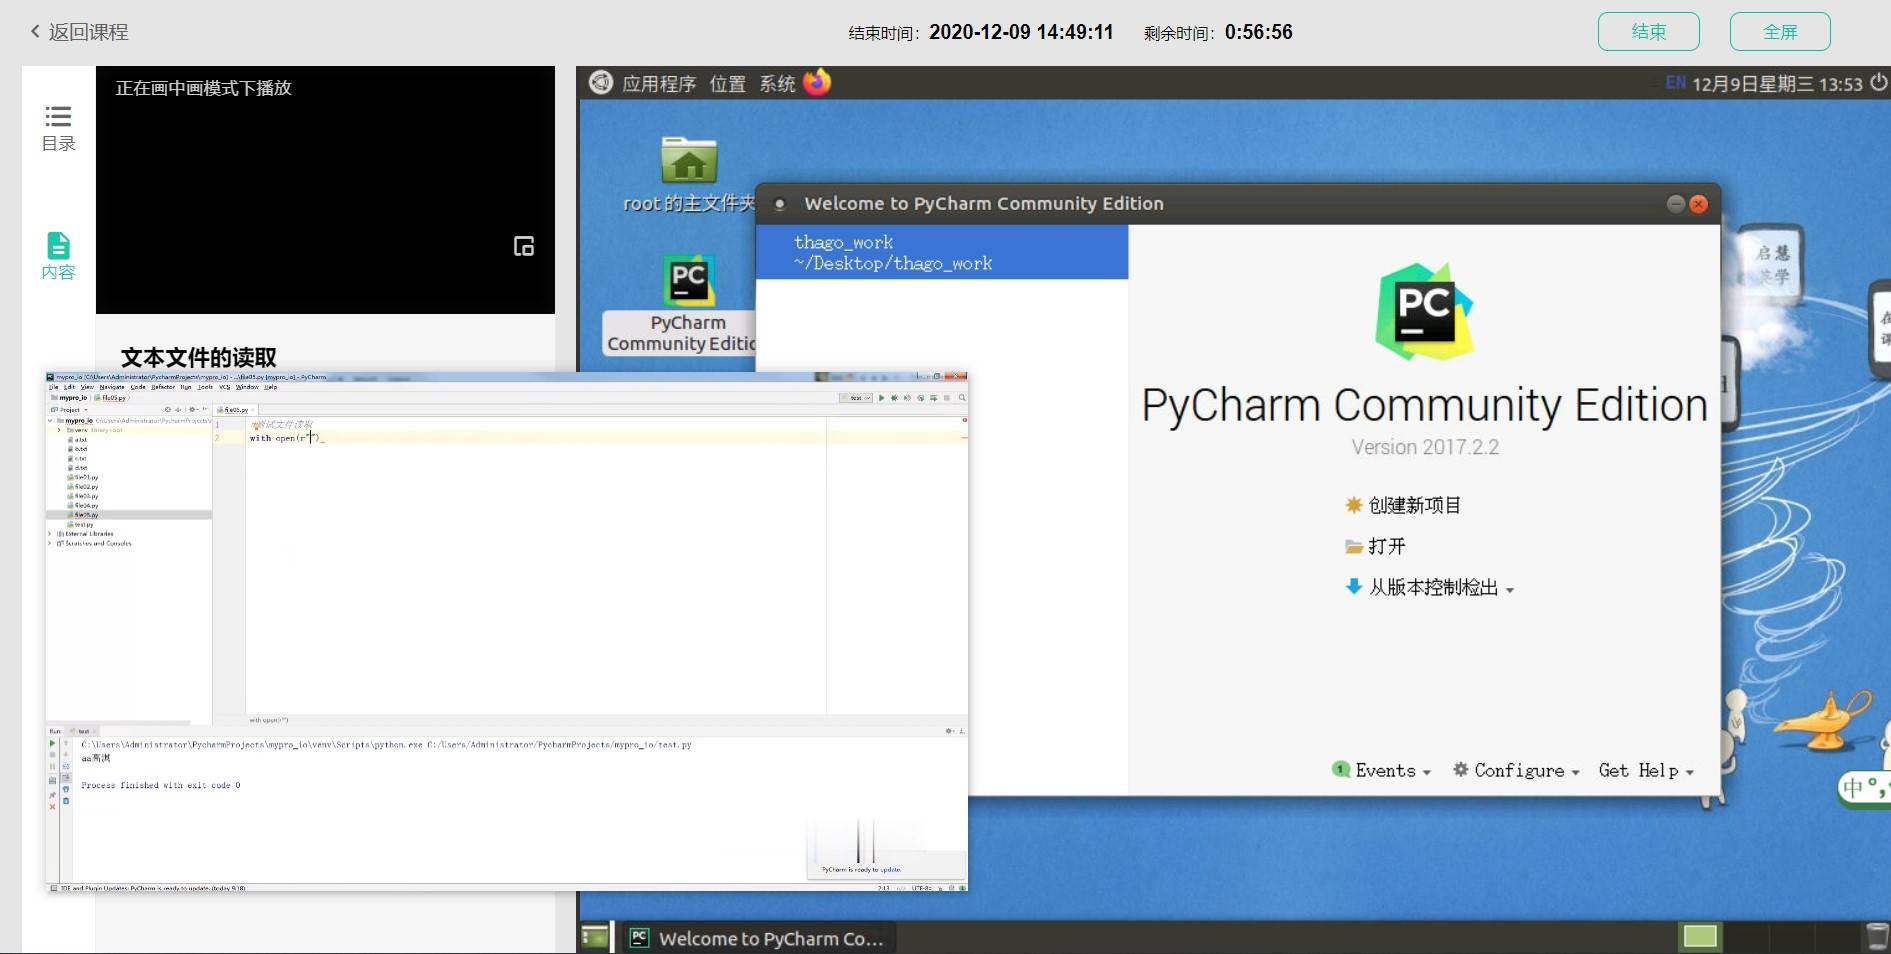
Task: Open the Events dropdown
Action: pos(1382,770)
